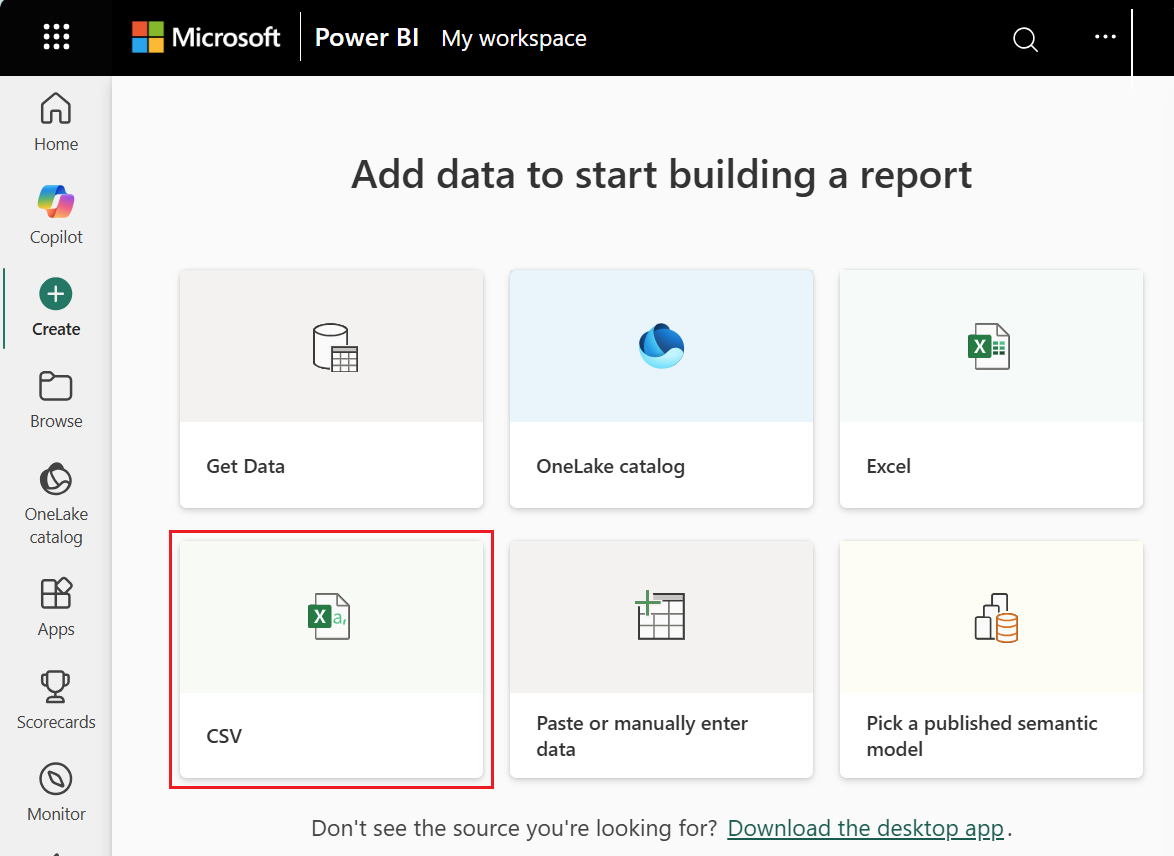1174x856 pixels.
Task: Click the Excel workbook icon
Action: point(989,346)
